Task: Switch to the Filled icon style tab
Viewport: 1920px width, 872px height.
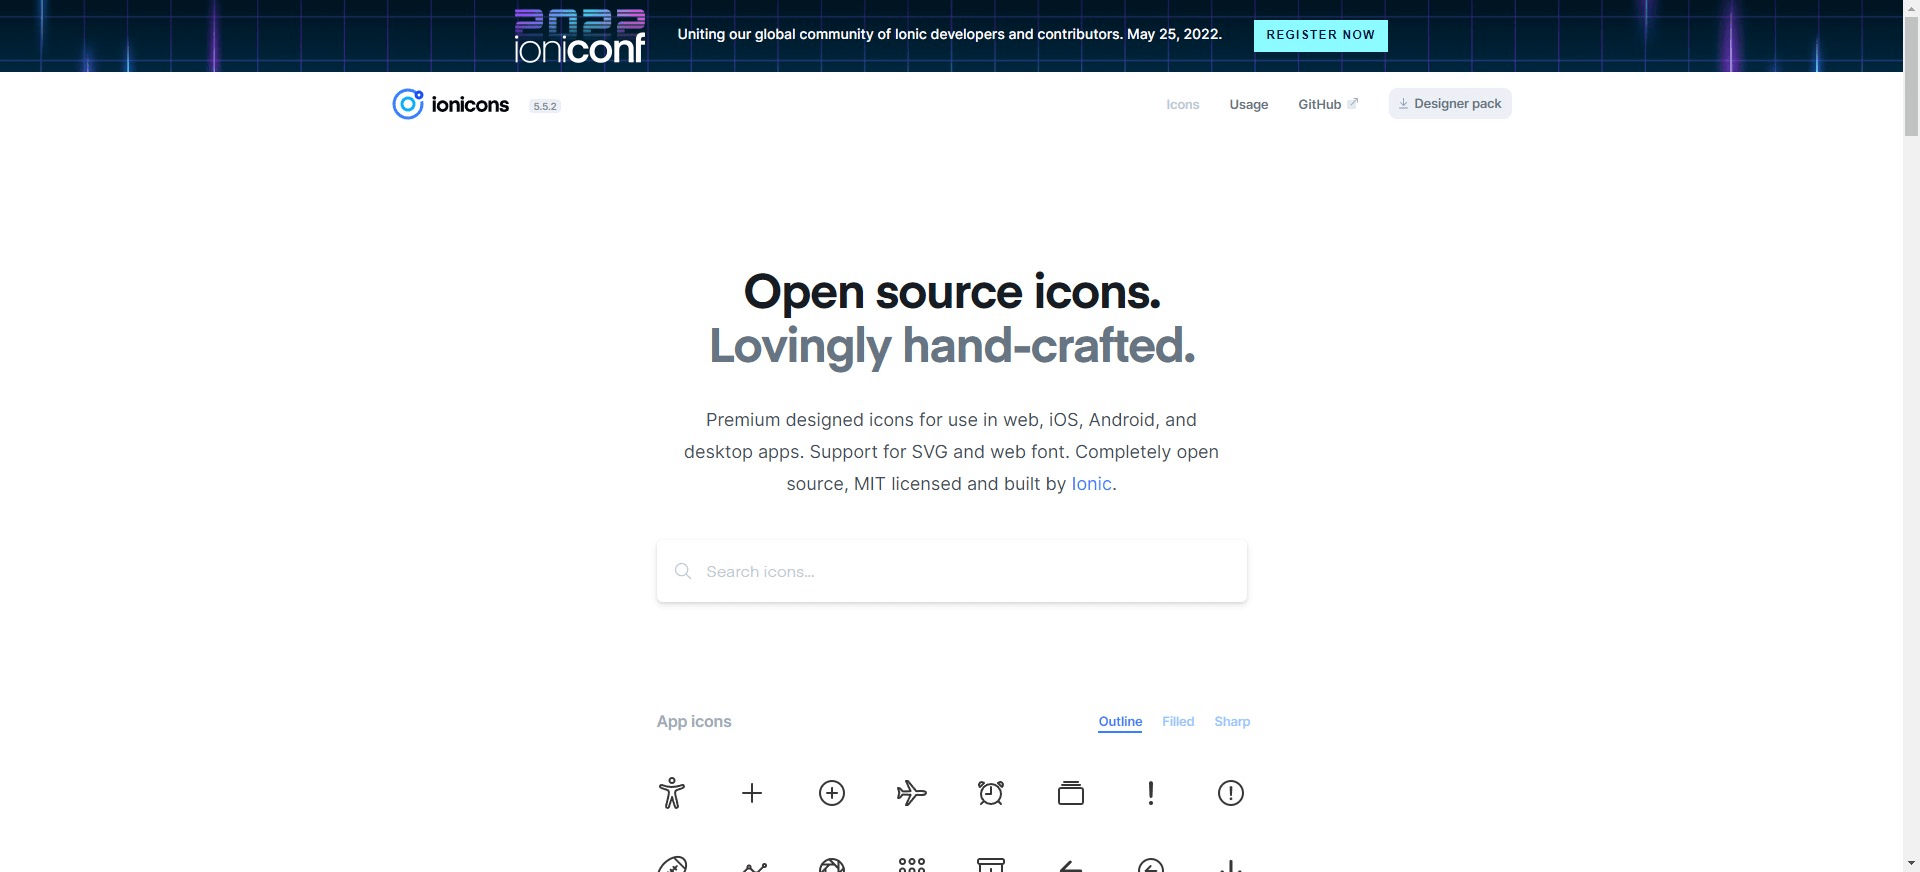Action: pyautogui.click(x=1178, y=722)
